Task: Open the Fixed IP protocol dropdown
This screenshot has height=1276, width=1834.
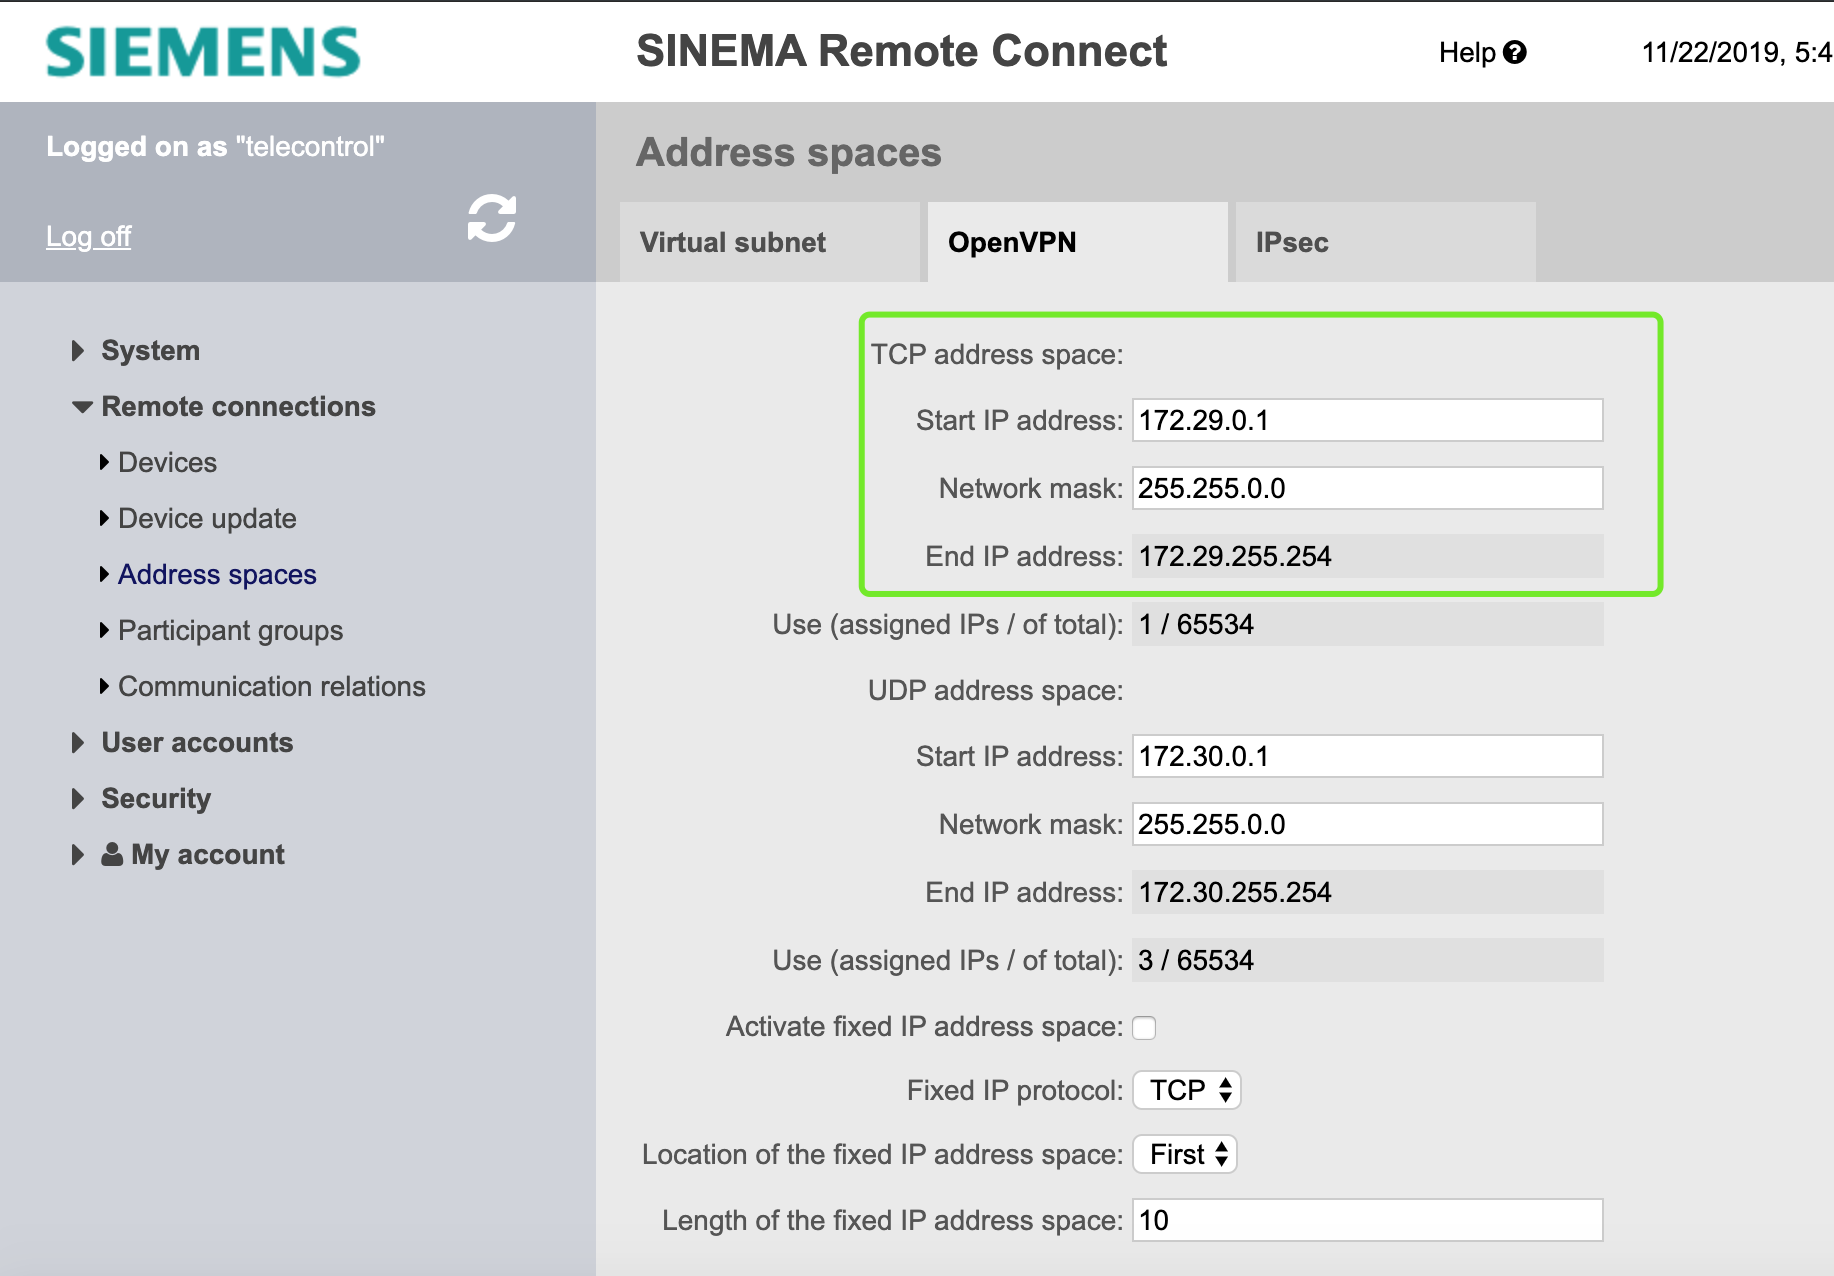Action: [x=1187, y=1090]
